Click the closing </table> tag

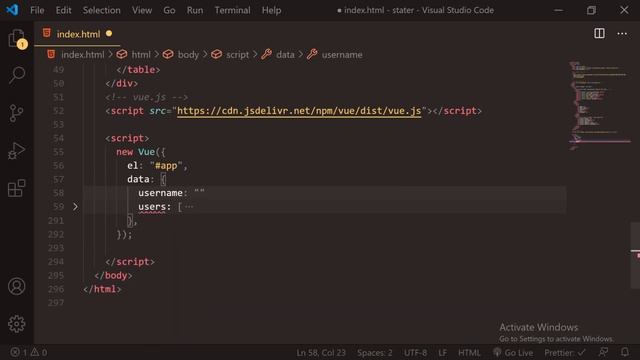click(138, 70)
